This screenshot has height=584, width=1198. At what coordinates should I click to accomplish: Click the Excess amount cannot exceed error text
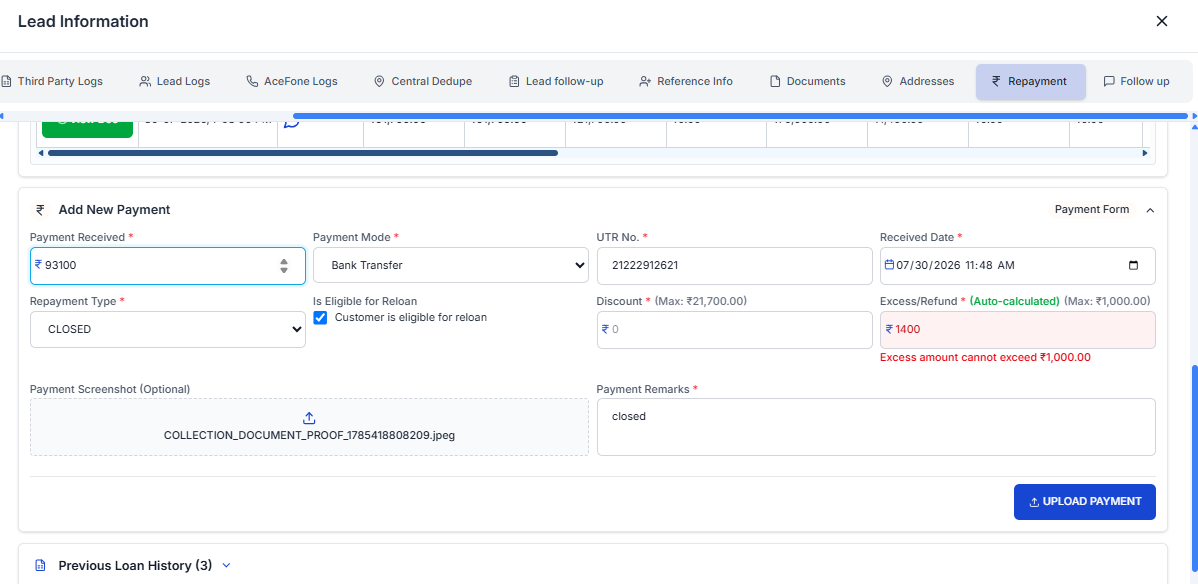985,357
